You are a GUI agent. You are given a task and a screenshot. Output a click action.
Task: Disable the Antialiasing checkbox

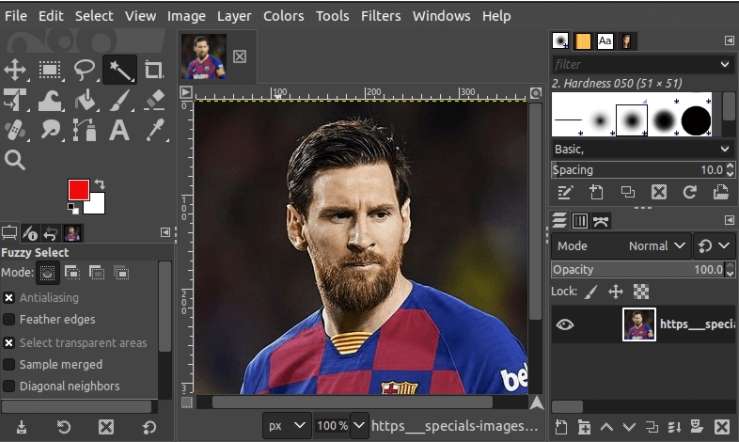coord(9,298)
